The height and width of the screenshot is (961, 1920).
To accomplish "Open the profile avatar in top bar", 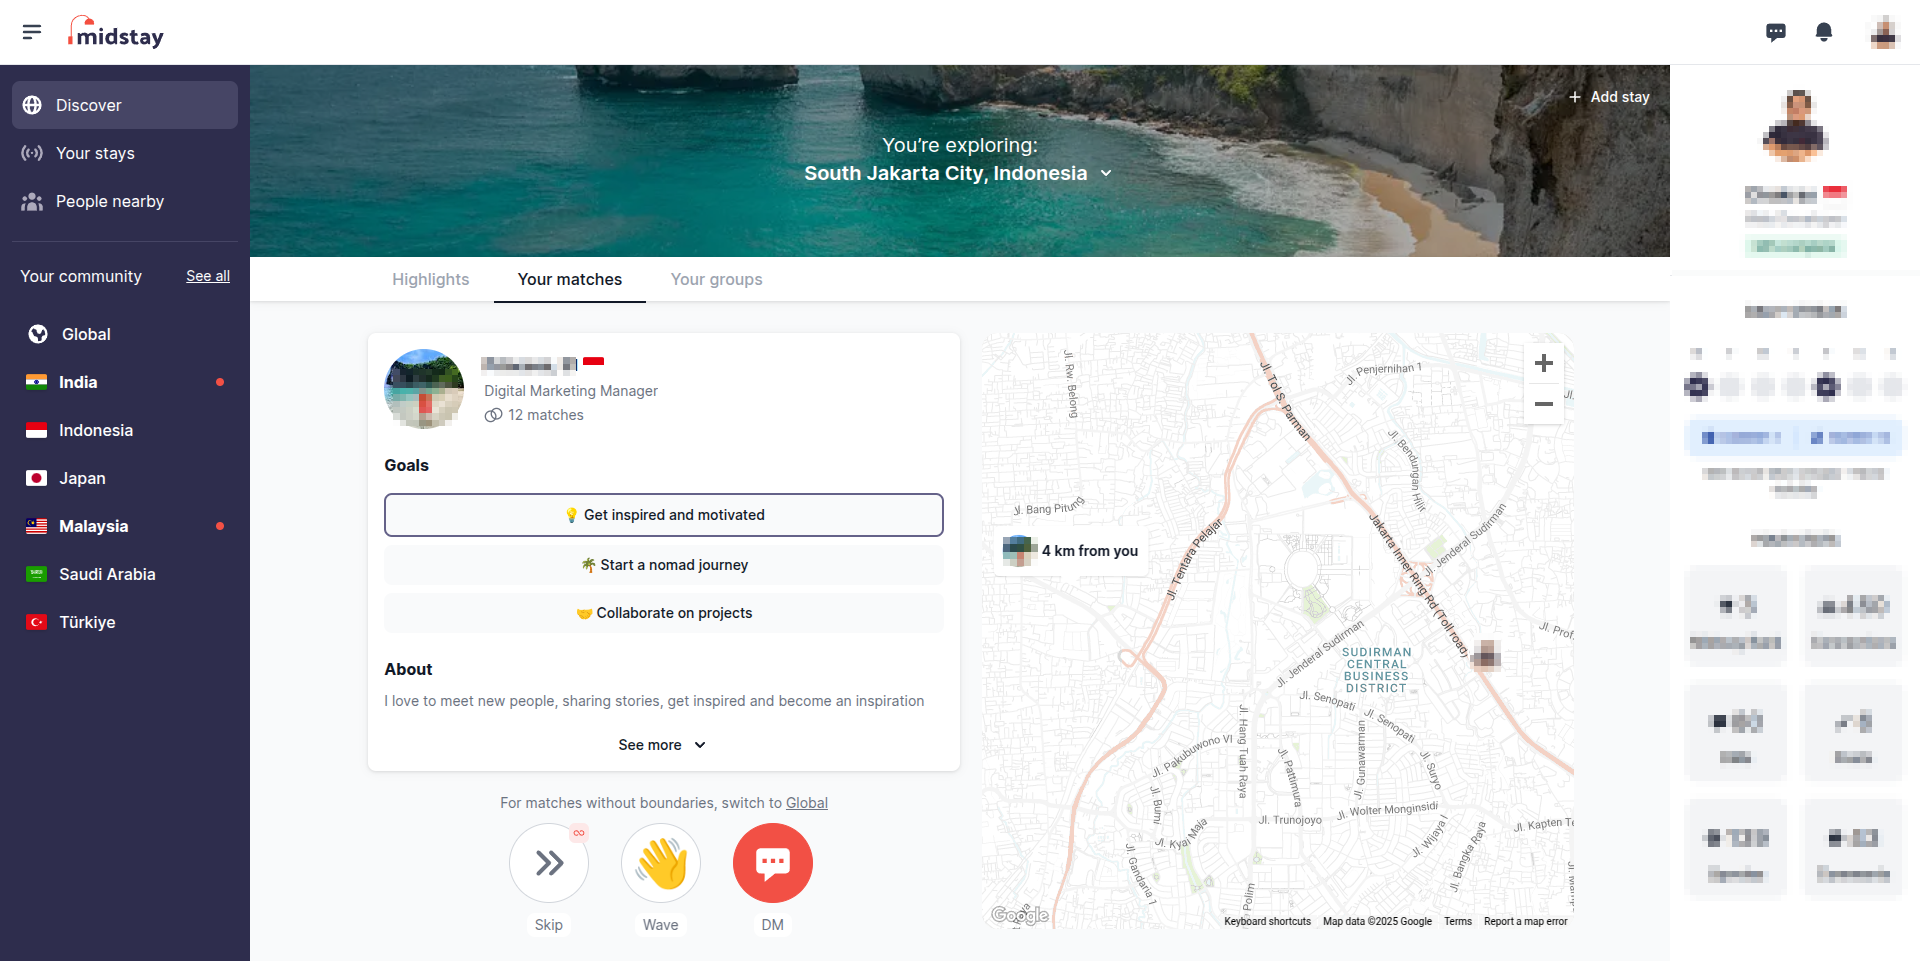I will click(x=1884, y=32).
